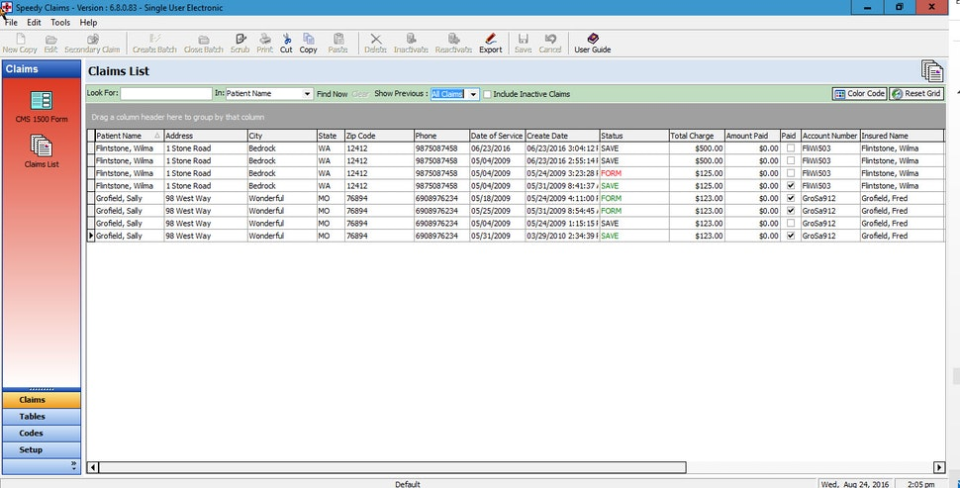The width and height of the screenshot is (960, 488).
Task: Uncheck Paid for claim created 05/31/2009 8:41:37
Action: [790, 186]
